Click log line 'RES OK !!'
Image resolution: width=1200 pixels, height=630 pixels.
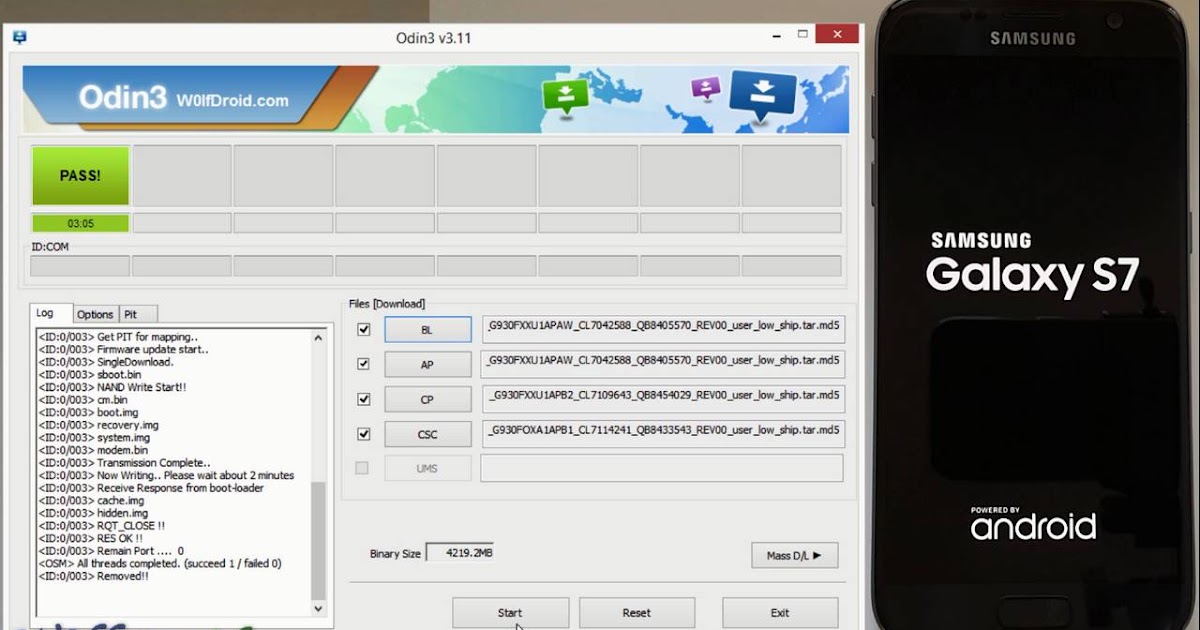coord(92,538)
